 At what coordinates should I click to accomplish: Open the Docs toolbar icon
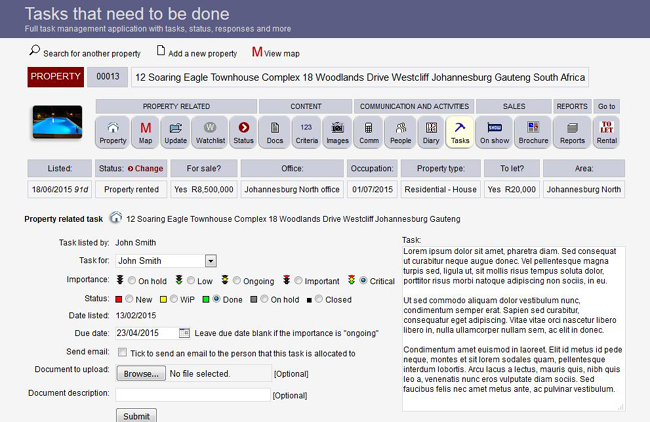pos(274,132)
